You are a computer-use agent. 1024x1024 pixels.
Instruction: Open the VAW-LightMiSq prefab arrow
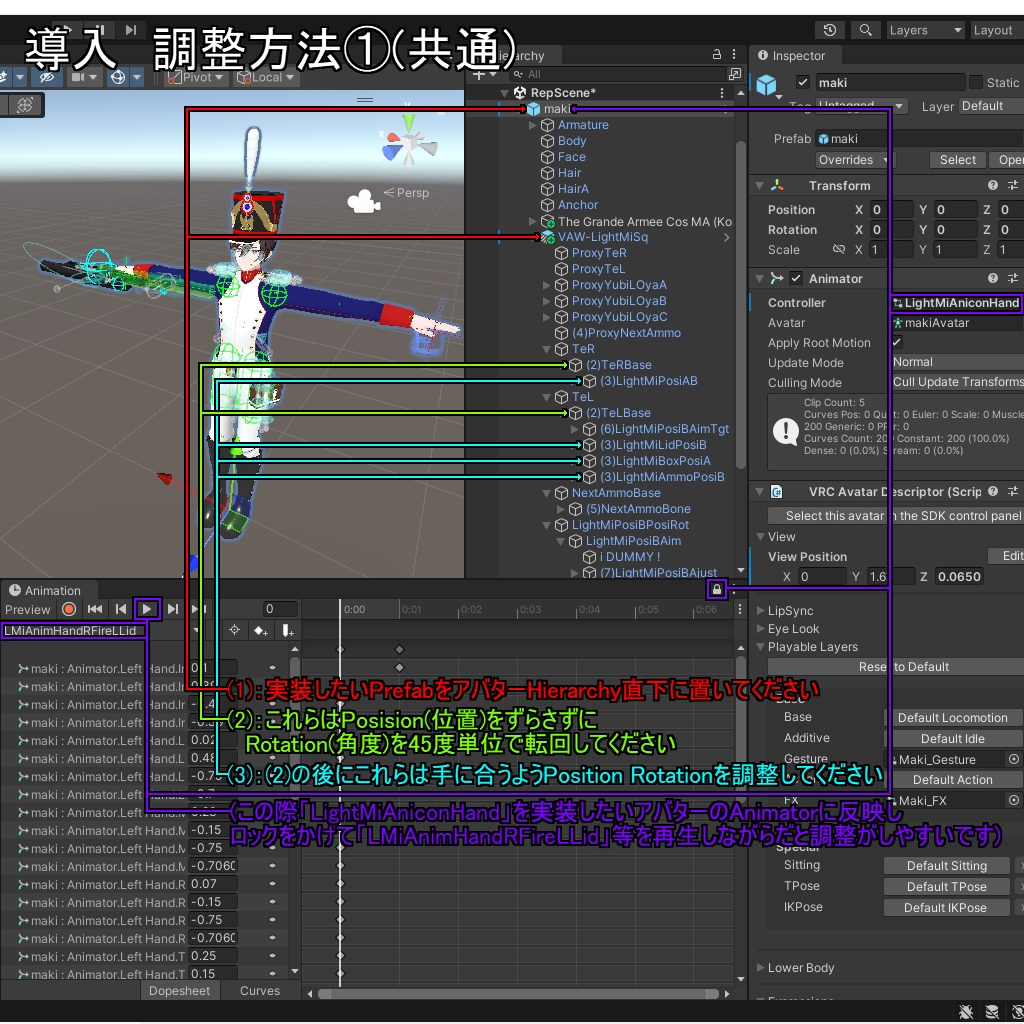click(726, 238)
